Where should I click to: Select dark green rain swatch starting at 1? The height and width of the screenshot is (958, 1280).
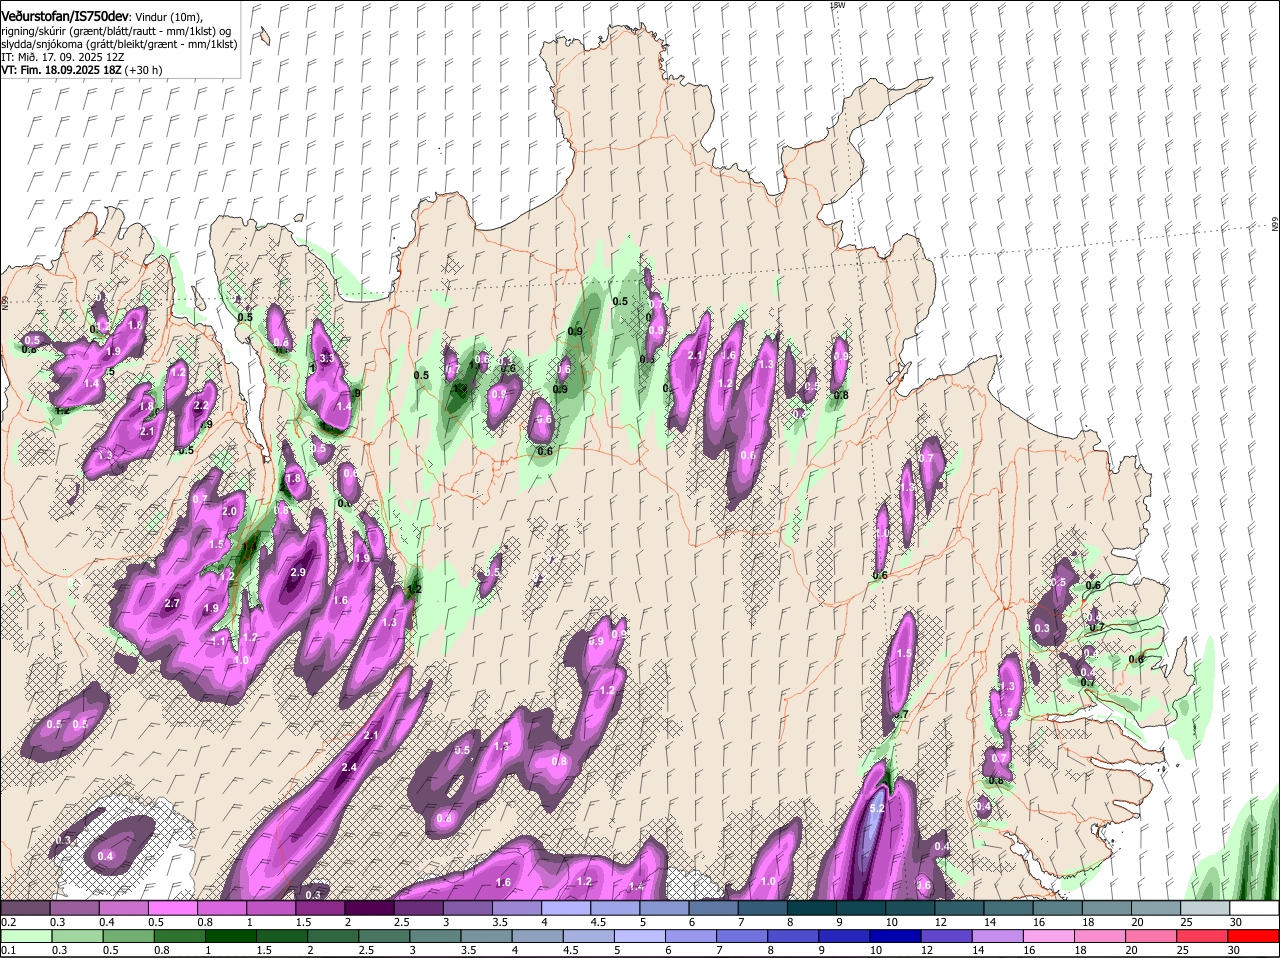point(232,936)
